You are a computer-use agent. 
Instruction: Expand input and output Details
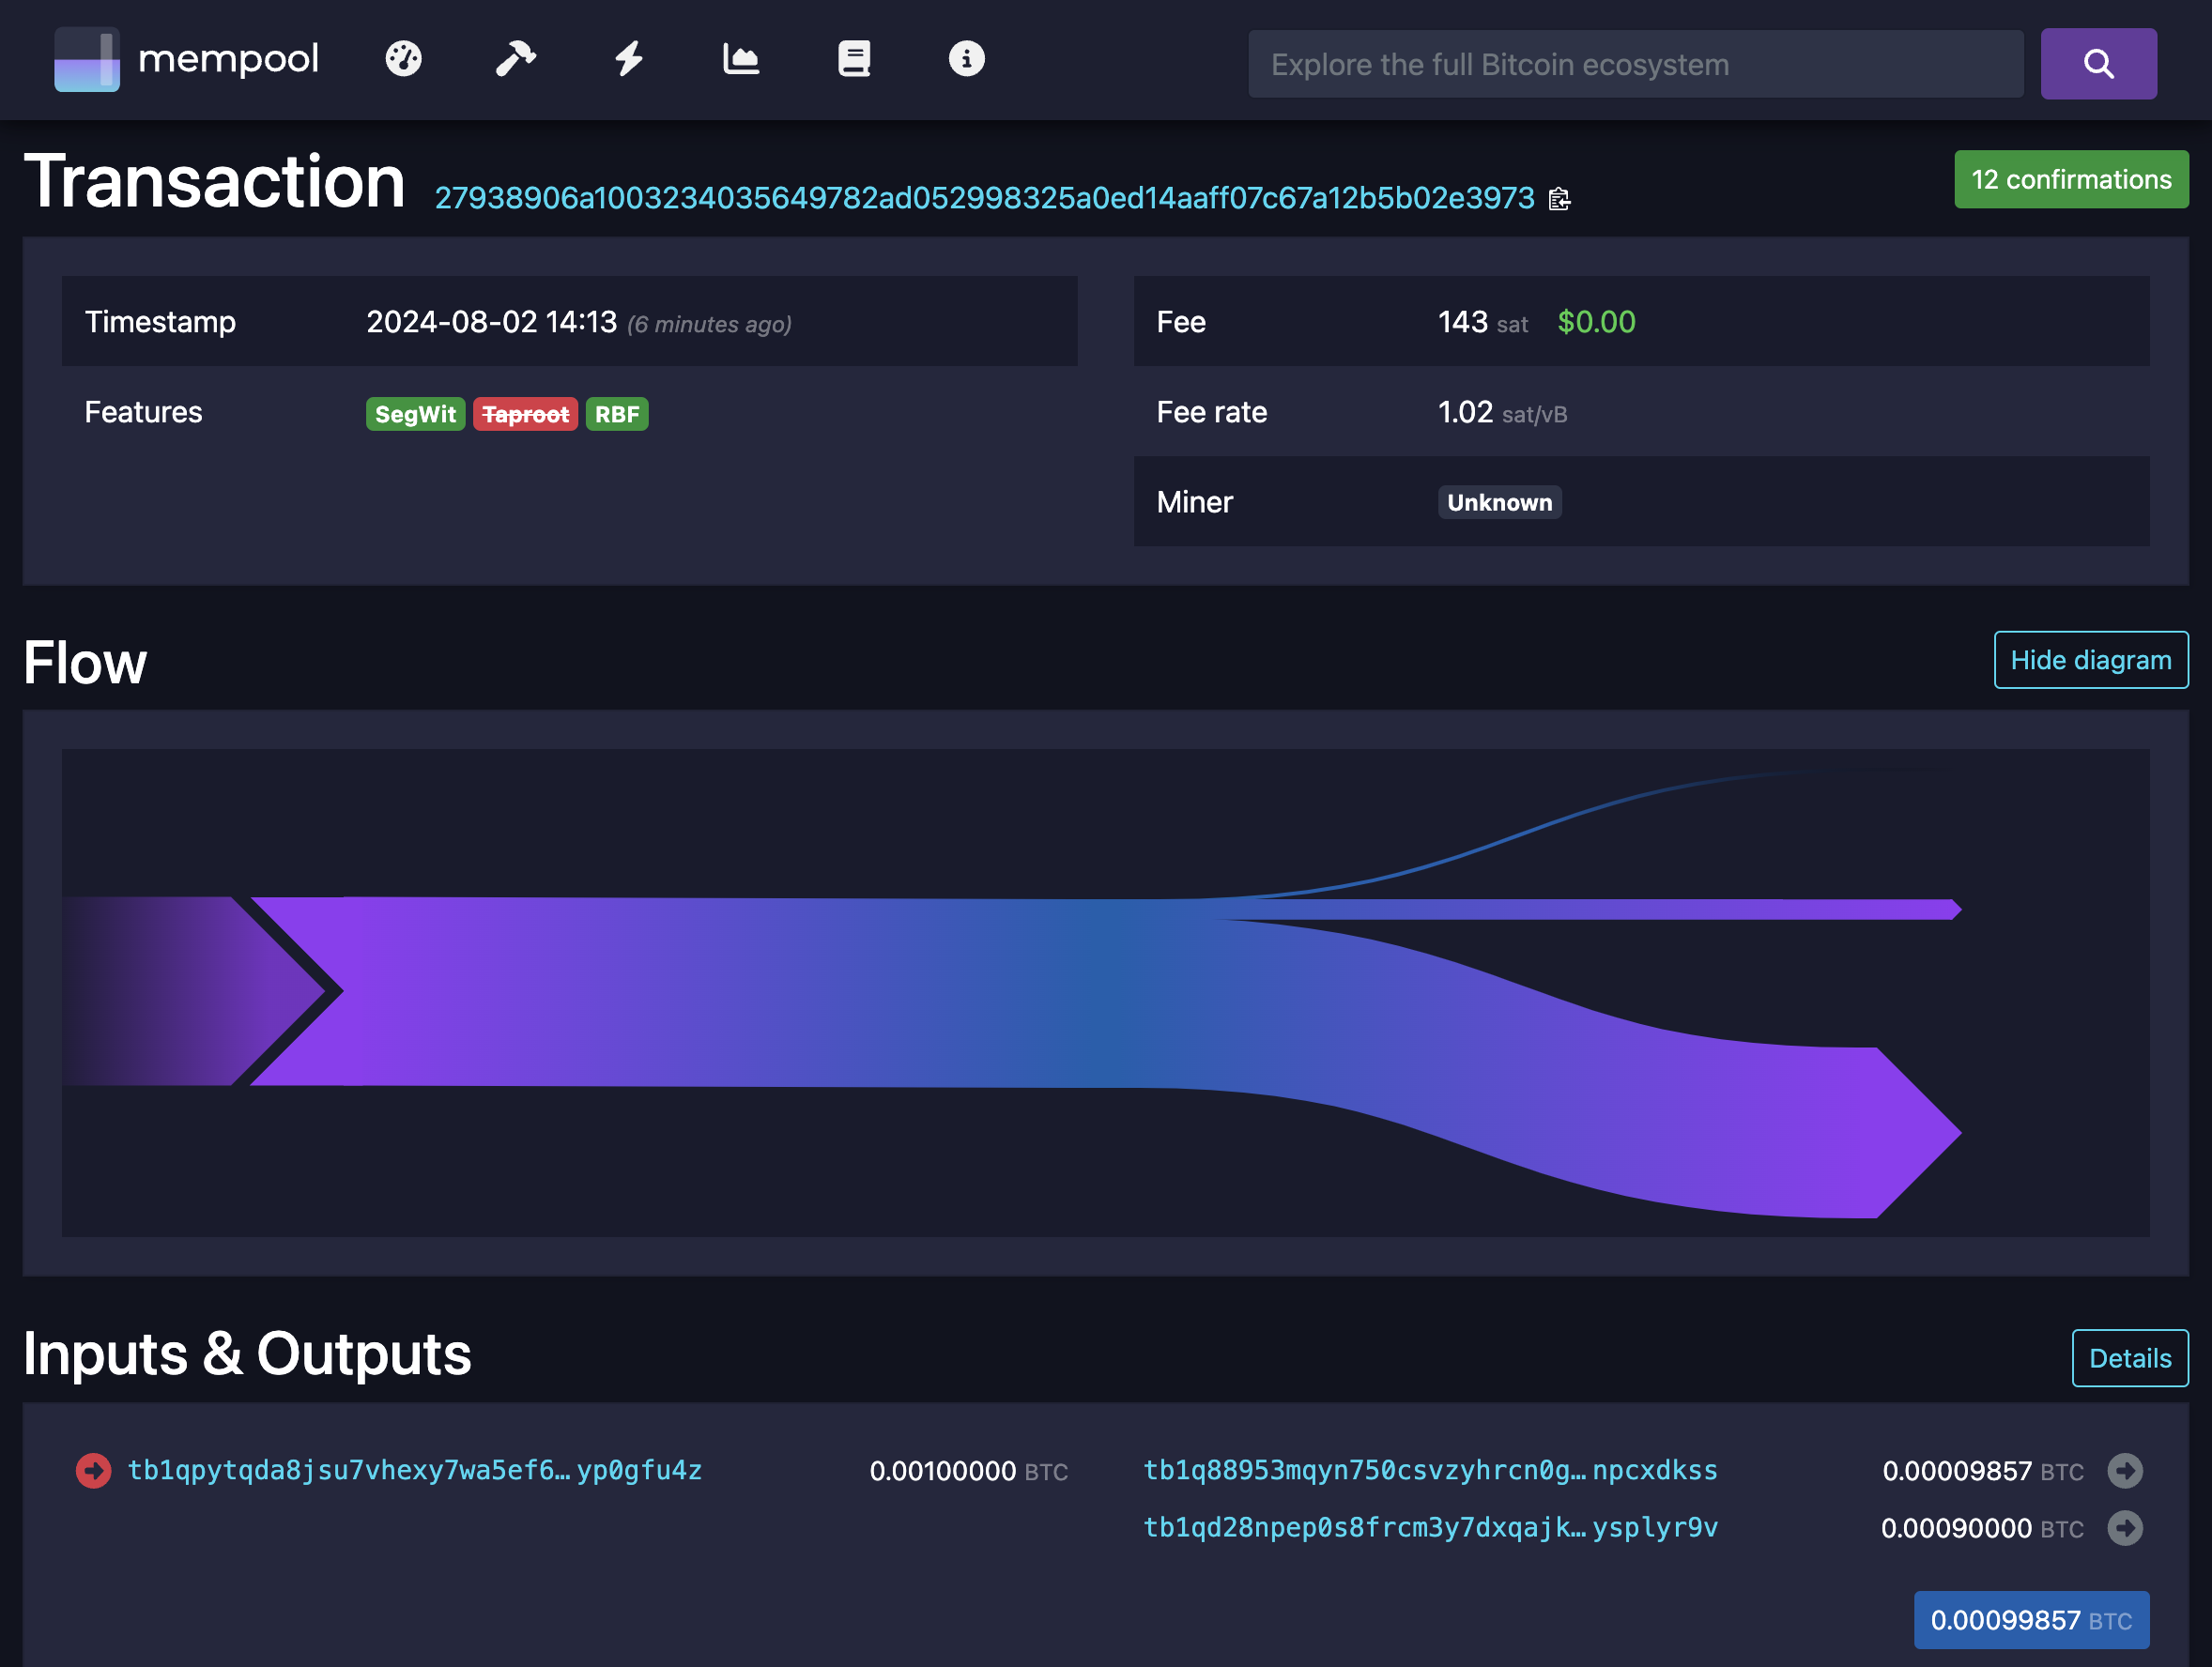tap(2129, 1358)
